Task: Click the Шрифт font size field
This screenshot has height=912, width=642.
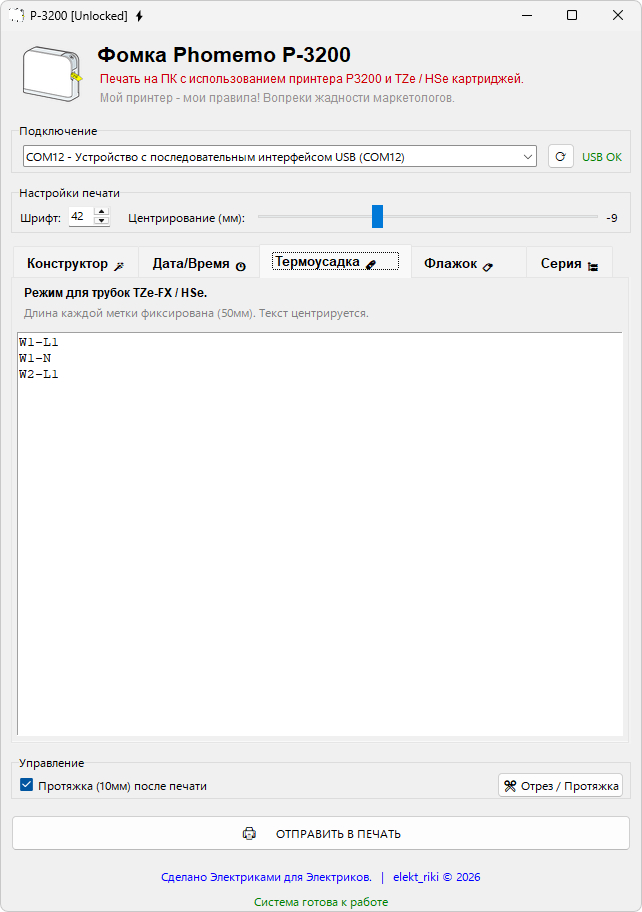Action: 80,216
